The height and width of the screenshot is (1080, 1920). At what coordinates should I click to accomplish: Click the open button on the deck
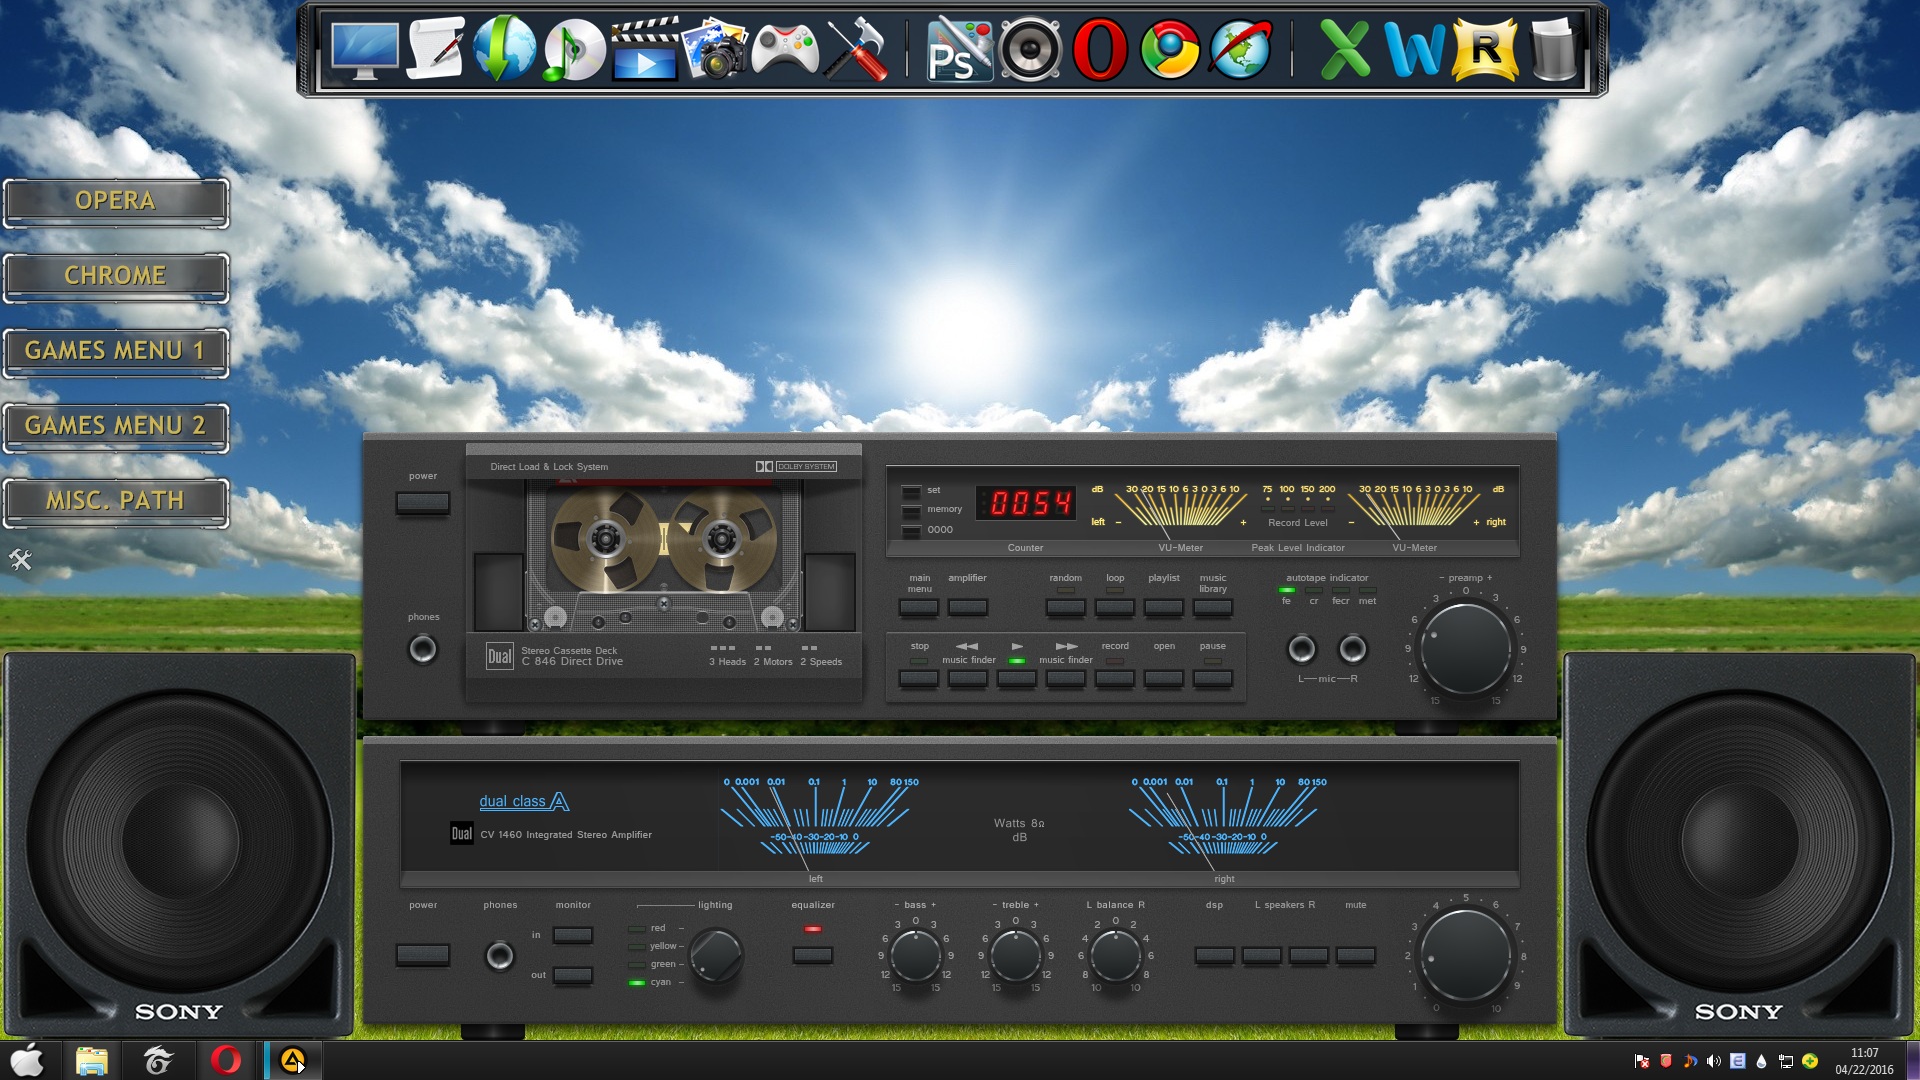tap(1163, 679)
